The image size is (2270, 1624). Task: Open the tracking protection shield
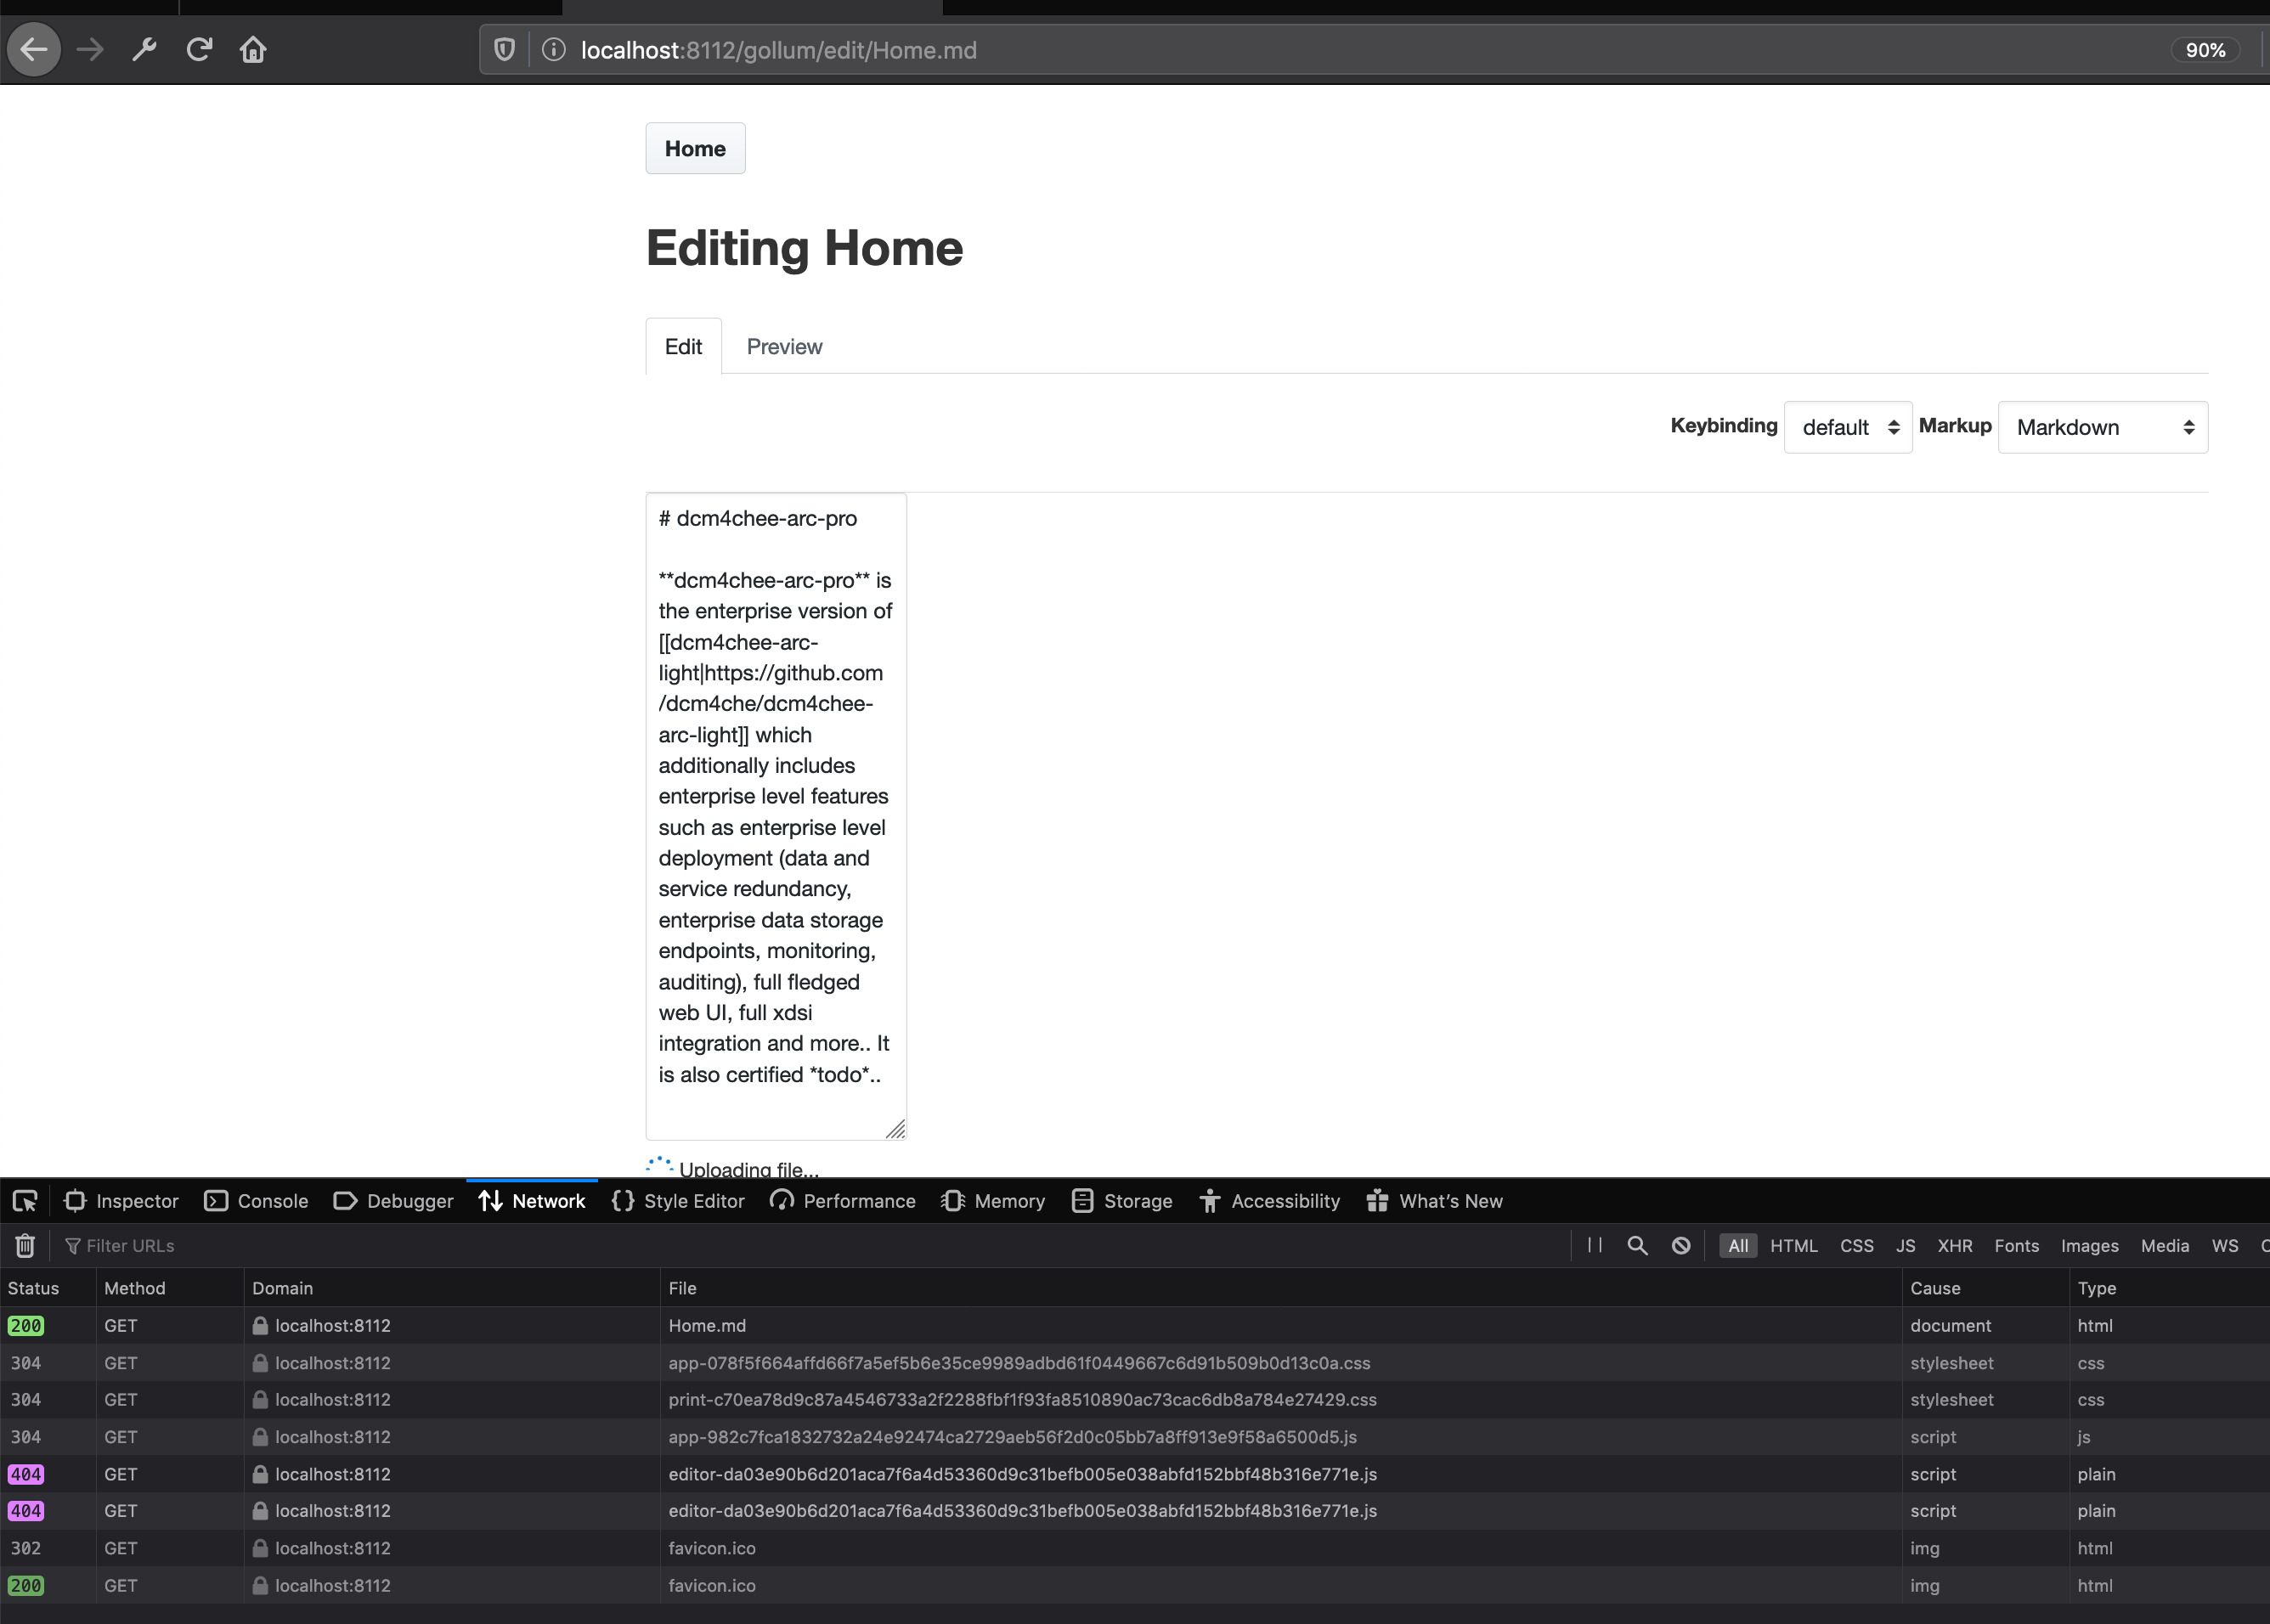coord(503,49)
